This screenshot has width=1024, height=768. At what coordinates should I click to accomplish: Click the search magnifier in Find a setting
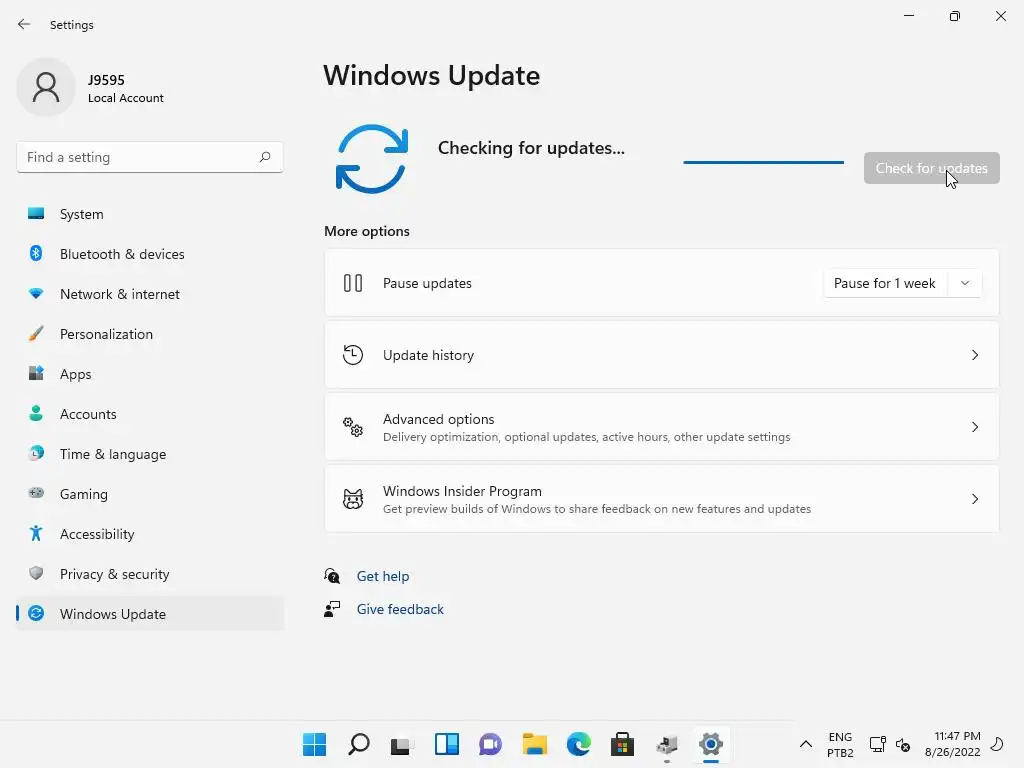[x=264, y=157]
